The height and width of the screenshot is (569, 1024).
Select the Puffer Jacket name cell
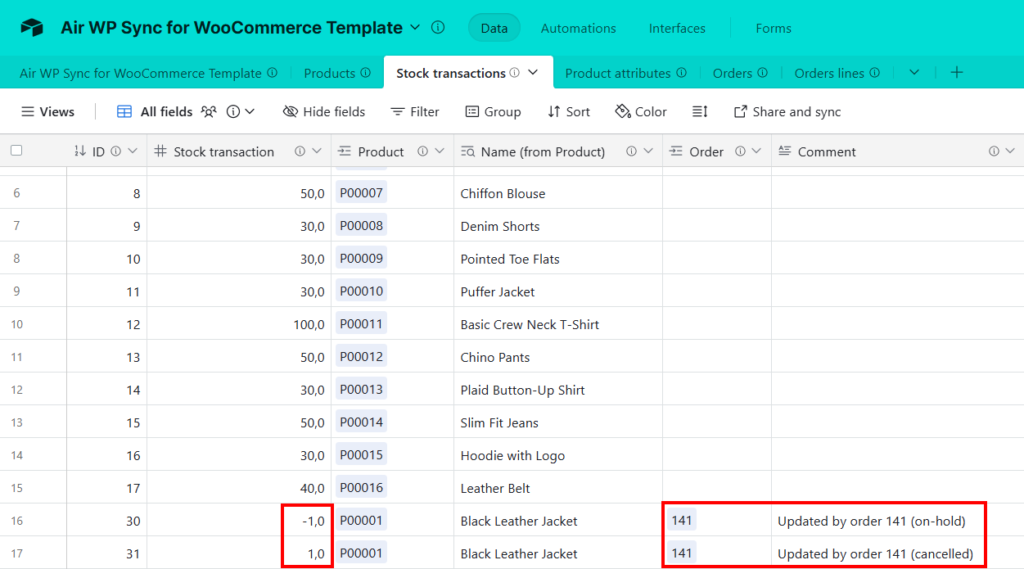click(x=558, y=291)
